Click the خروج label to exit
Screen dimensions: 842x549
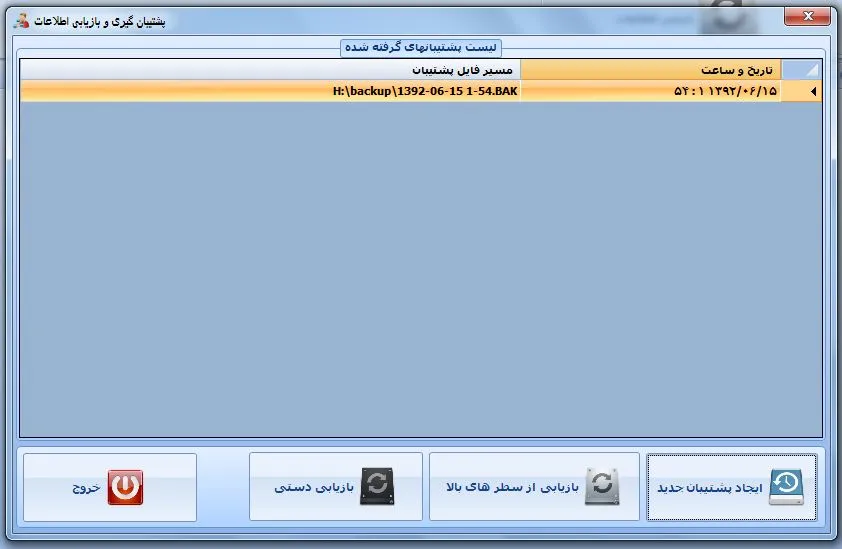click(x=86, y=488)
